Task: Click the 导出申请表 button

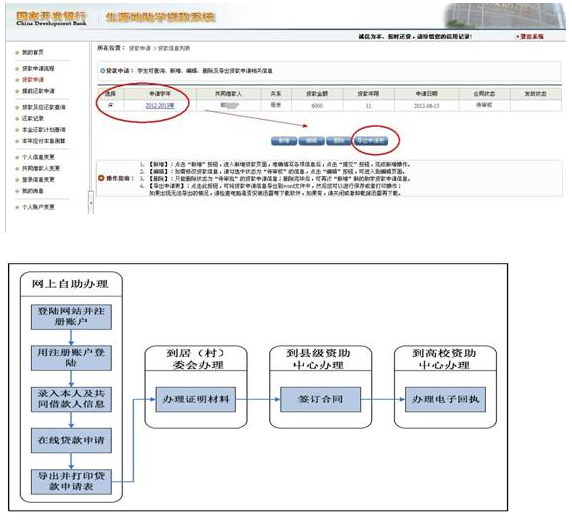Action: point(371,141)
